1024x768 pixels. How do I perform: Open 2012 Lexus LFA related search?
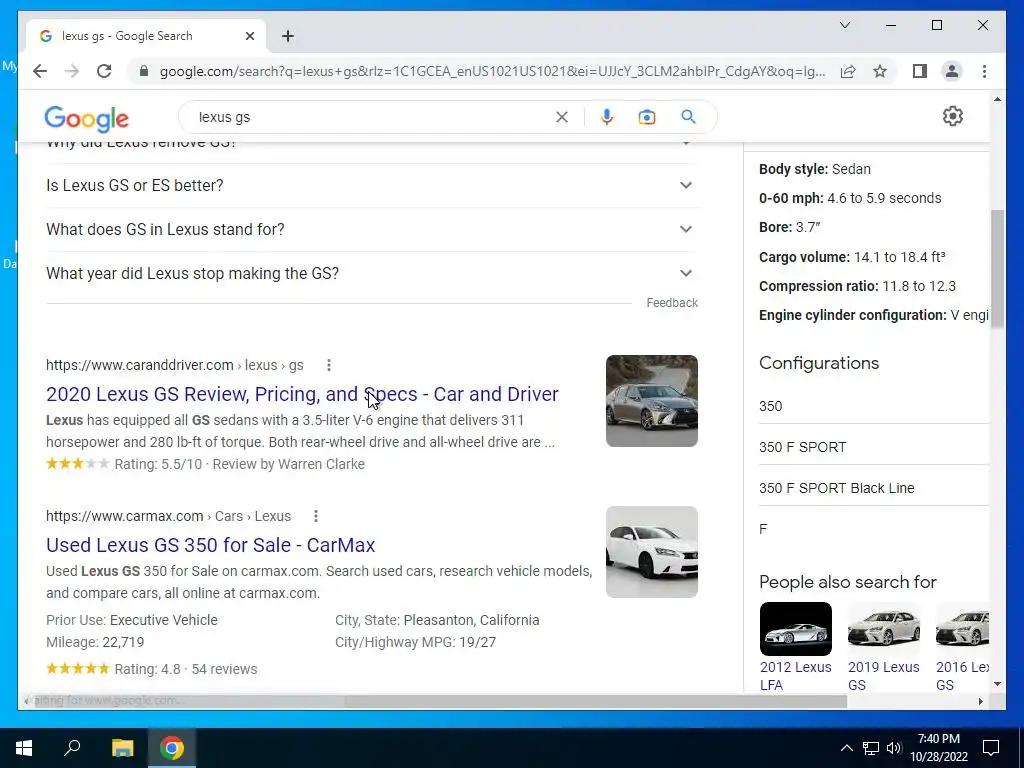(x=795, y=647)
